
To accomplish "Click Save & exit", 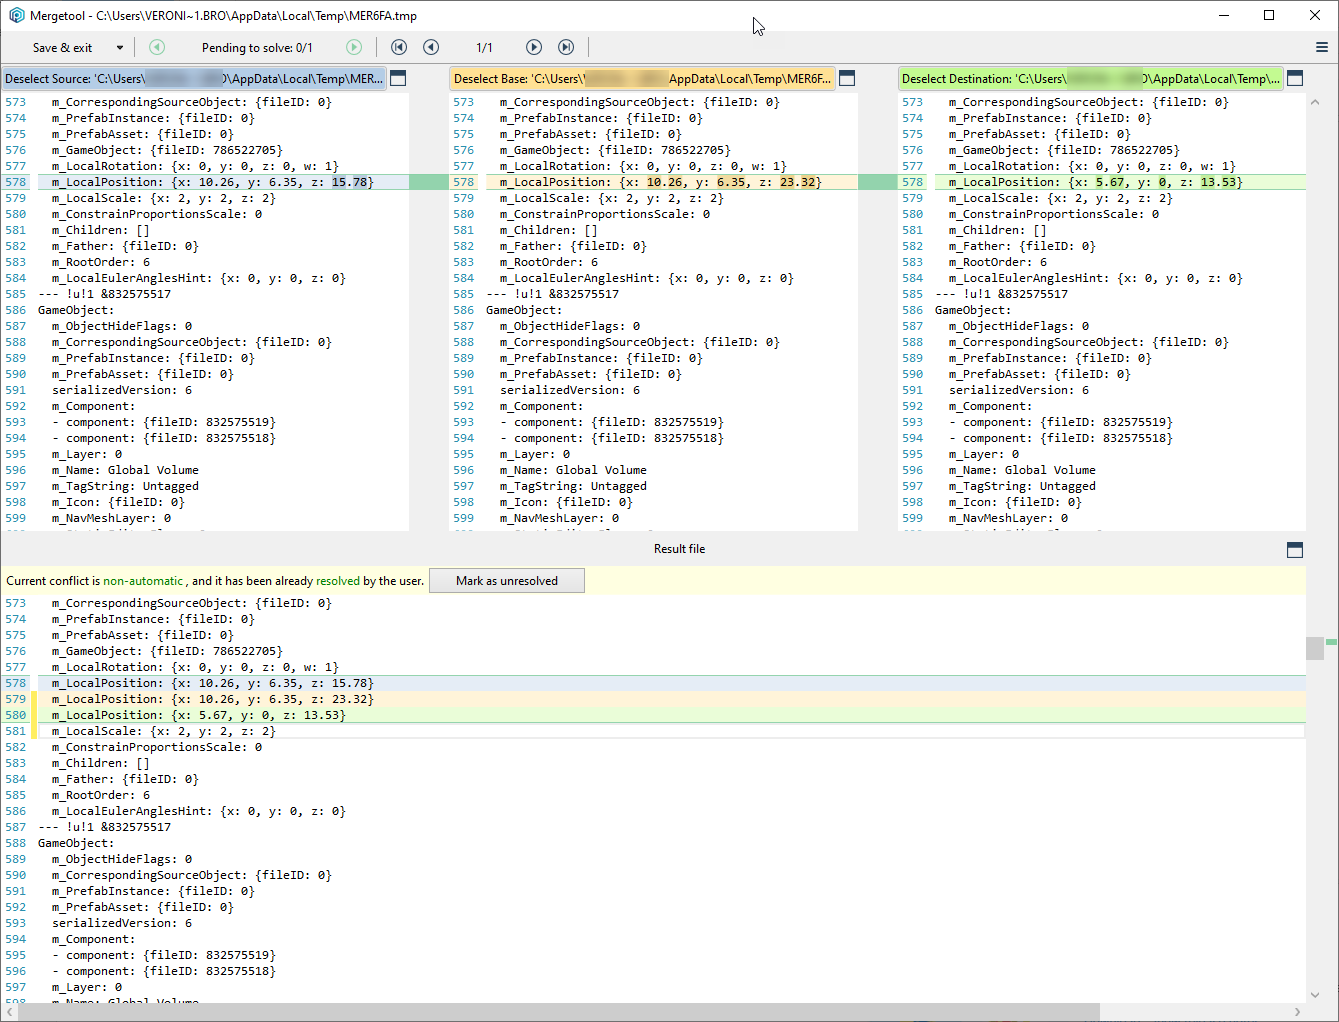I will tap(62, 48).
